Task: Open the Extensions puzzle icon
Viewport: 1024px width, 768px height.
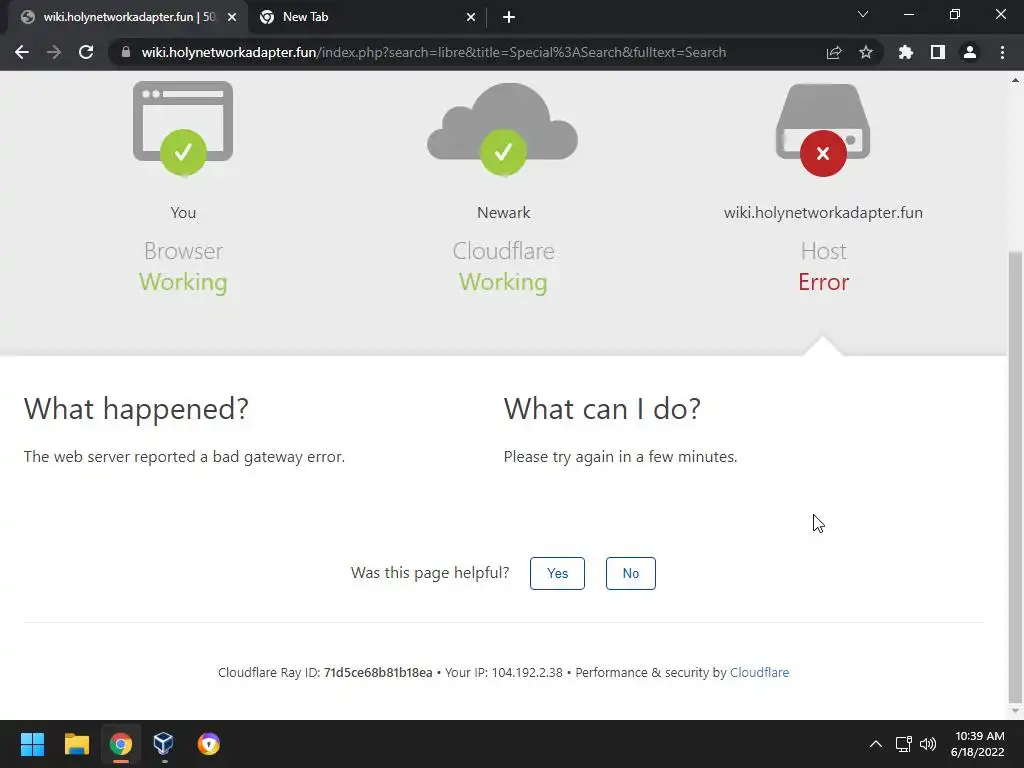Action: pyautogui.click(x=906, y=52)
